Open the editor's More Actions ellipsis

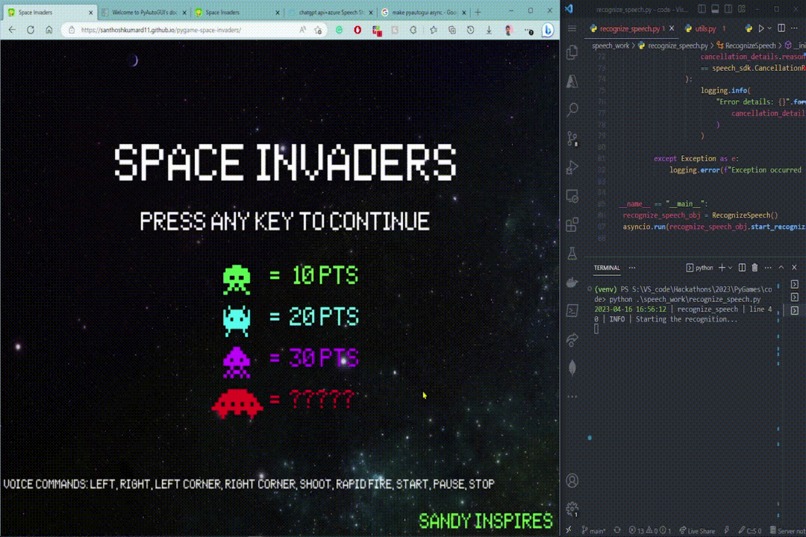pos(795,29)
